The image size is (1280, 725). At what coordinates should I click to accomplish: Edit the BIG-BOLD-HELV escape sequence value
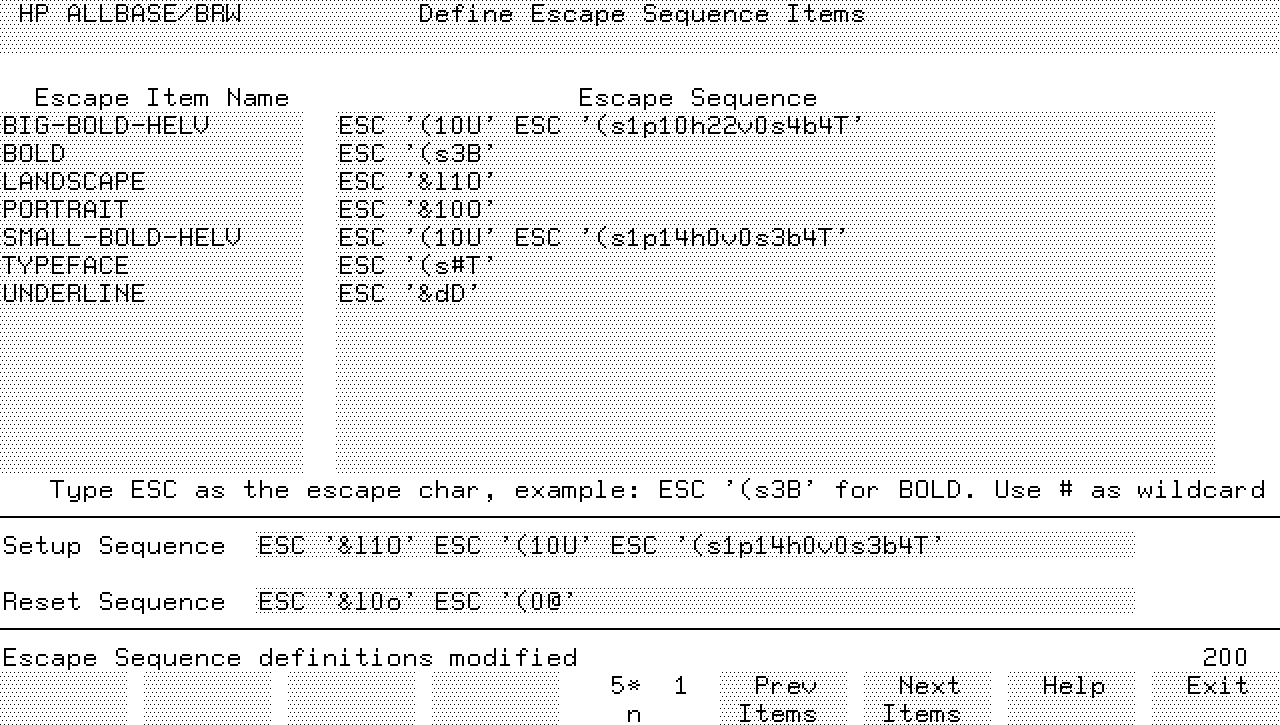tap(600, 126)
